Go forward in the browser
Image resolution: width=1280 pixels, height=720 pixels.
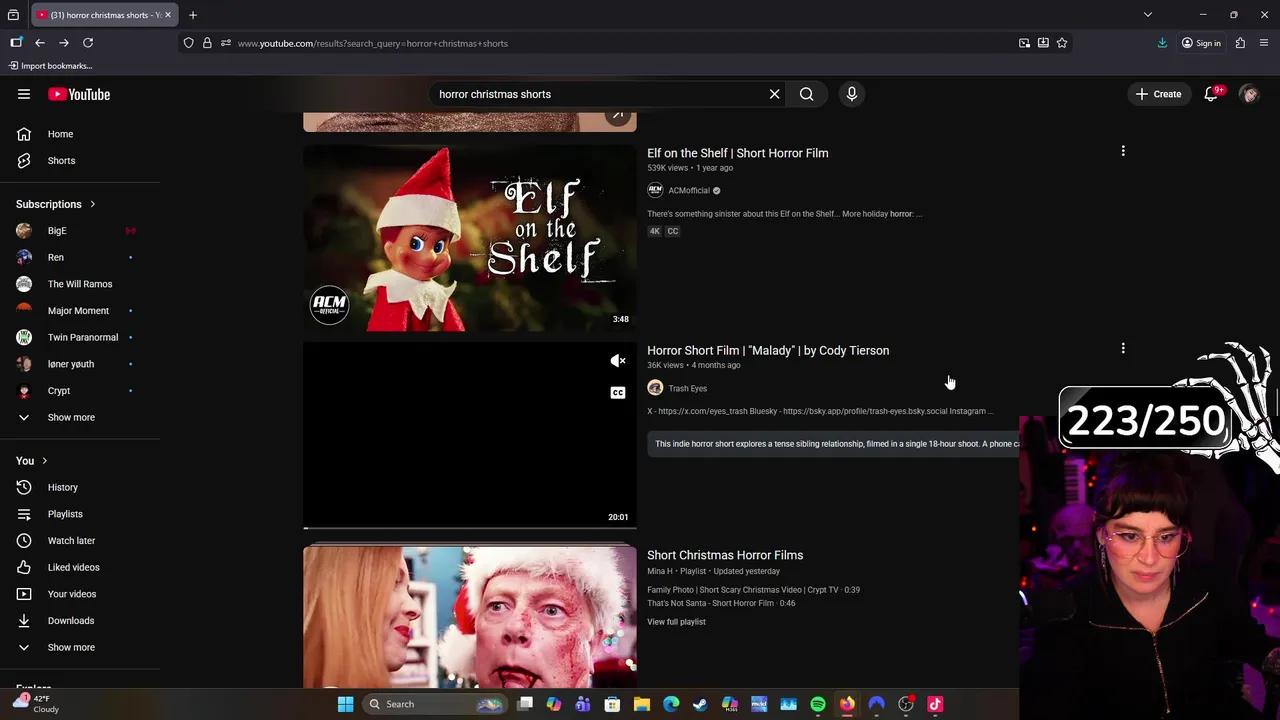(64, 43)
